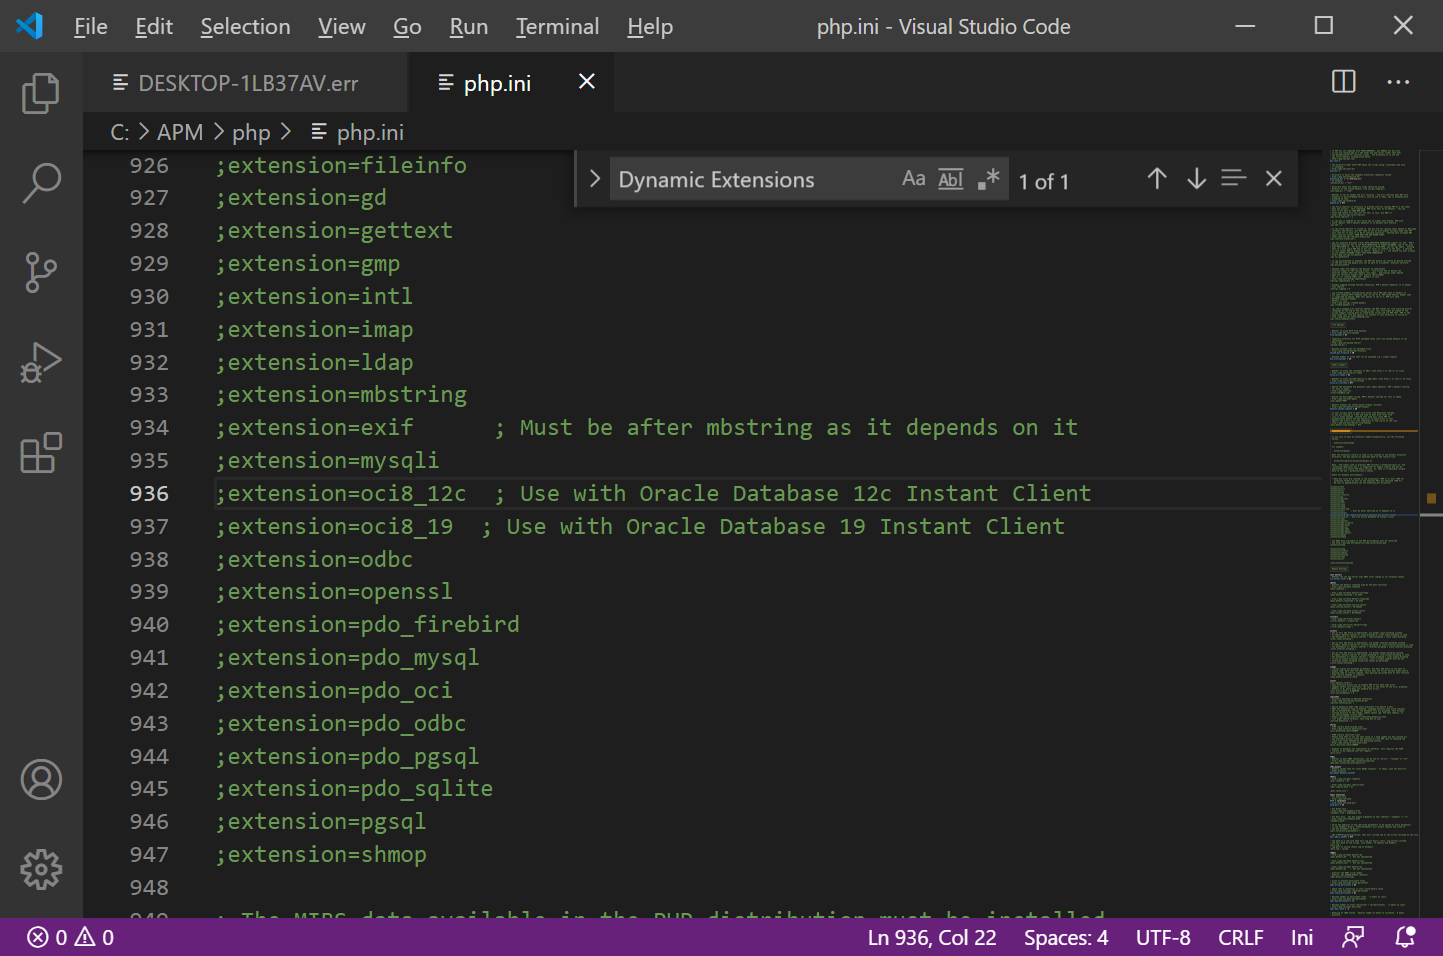
Task: Change end of line sequence CRLF
Action: coord(1241,937)
